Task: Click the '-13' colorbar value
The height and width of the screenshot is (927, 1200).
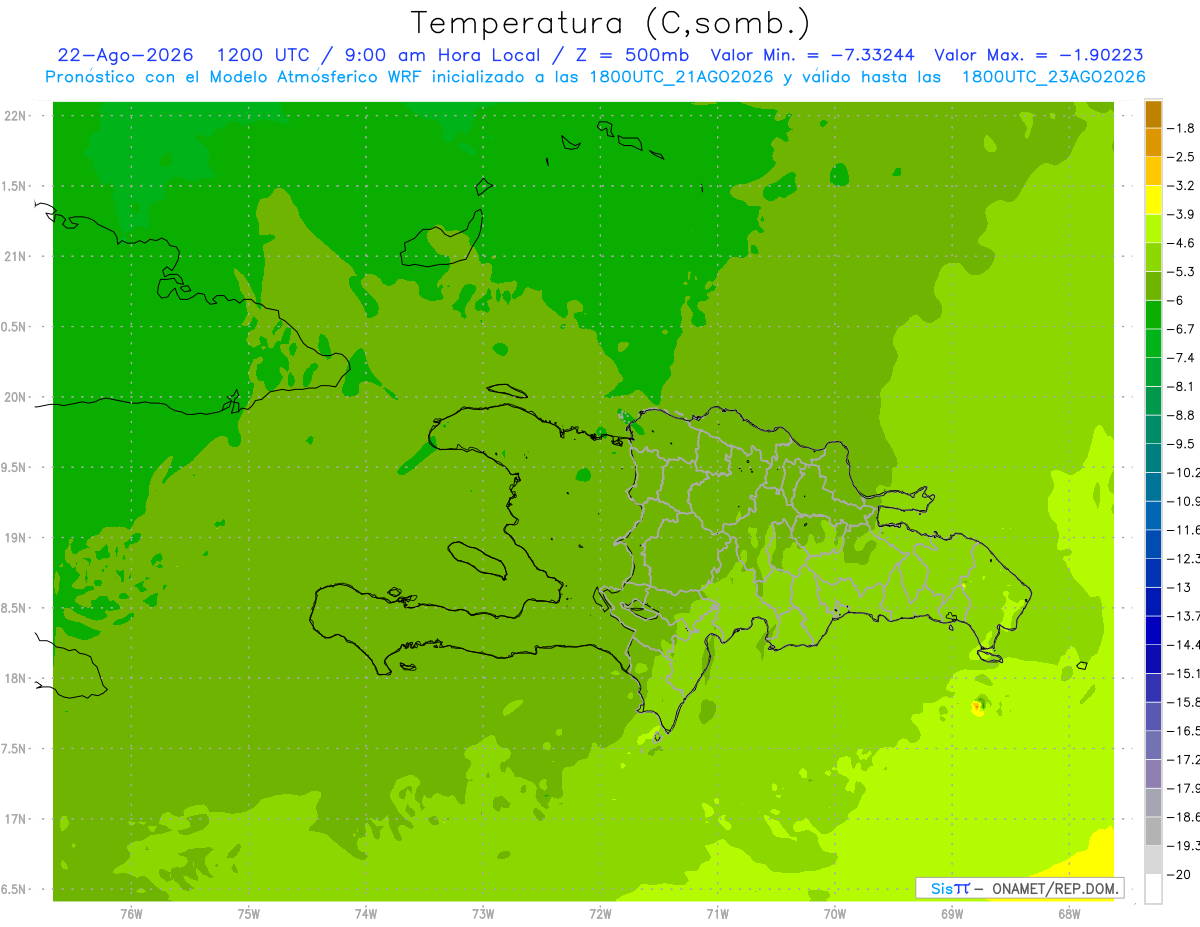Action: tap(1178, 587)
